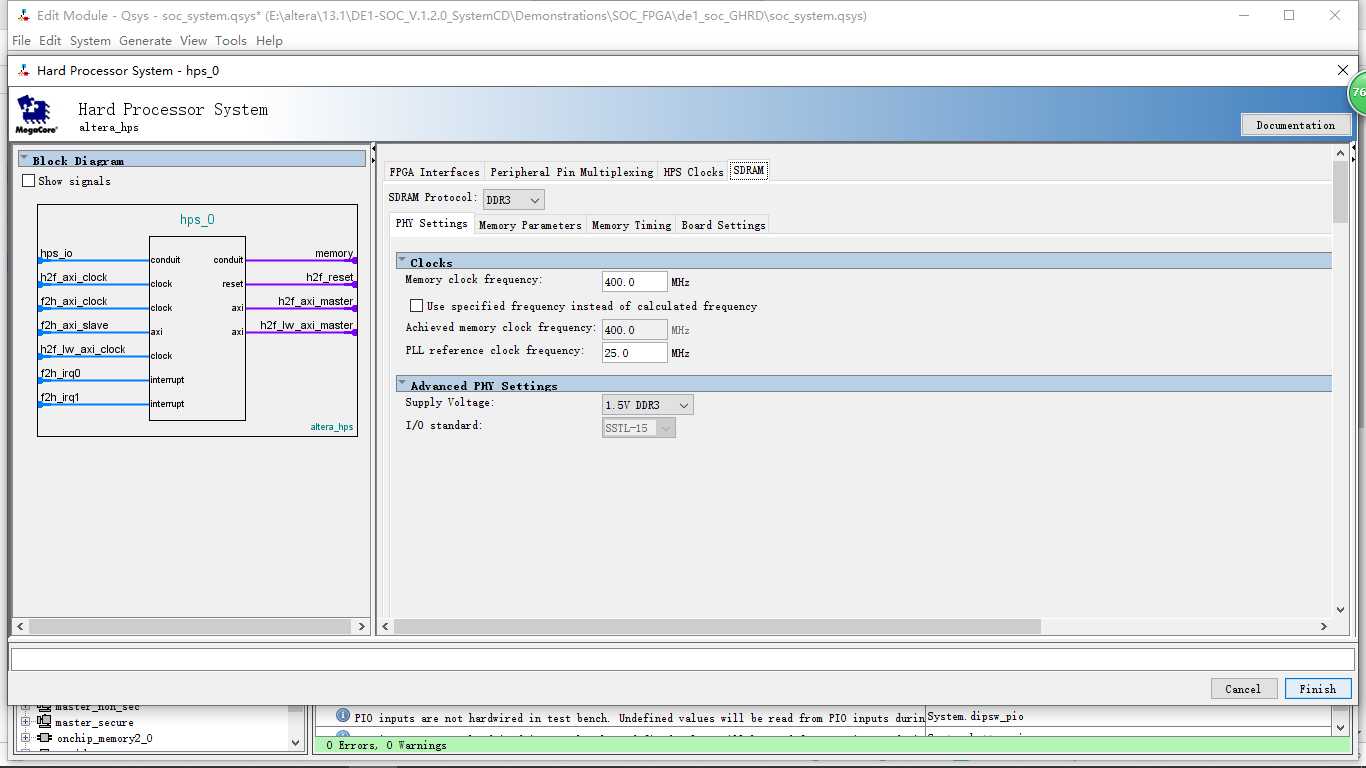This screenshot has width=1366, height=768.
Task: Click the hps_0 block in diagram
Action: click(197, 328)
